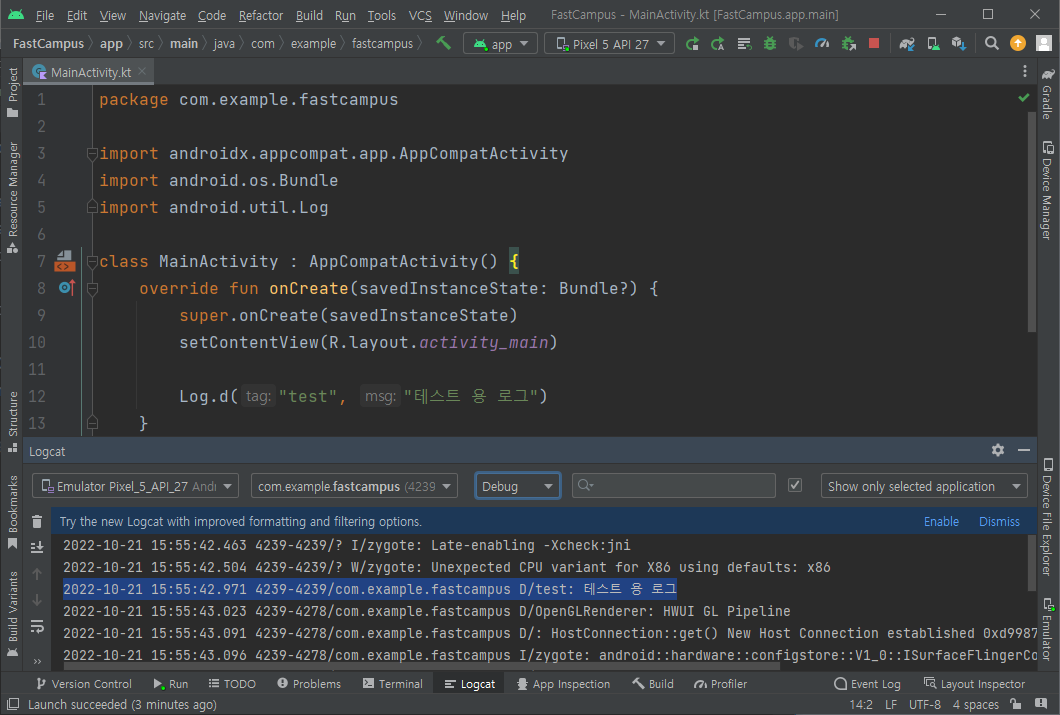Click the related XML gutter icon on line 7
The width and height of the screenshot is (1060, 715).
coord(65,261)
